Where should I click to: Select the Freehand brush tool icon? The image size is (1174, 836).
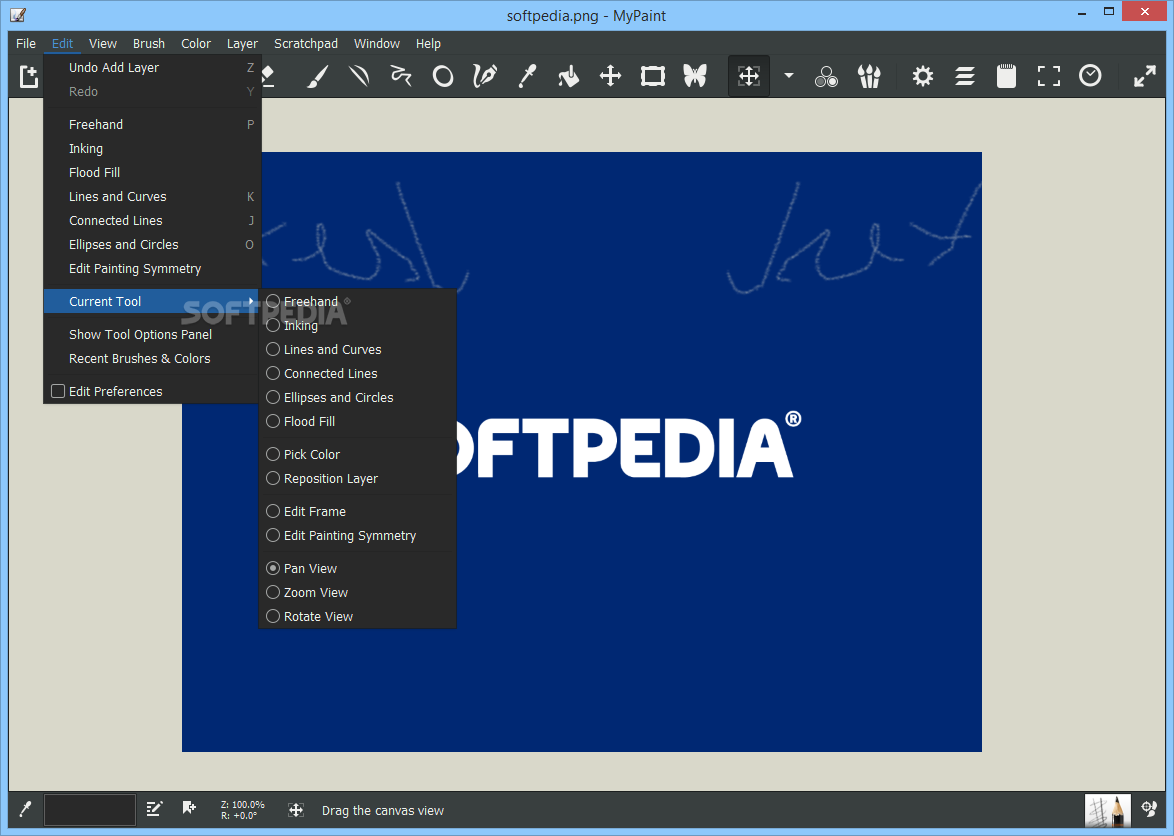(318, 76)
